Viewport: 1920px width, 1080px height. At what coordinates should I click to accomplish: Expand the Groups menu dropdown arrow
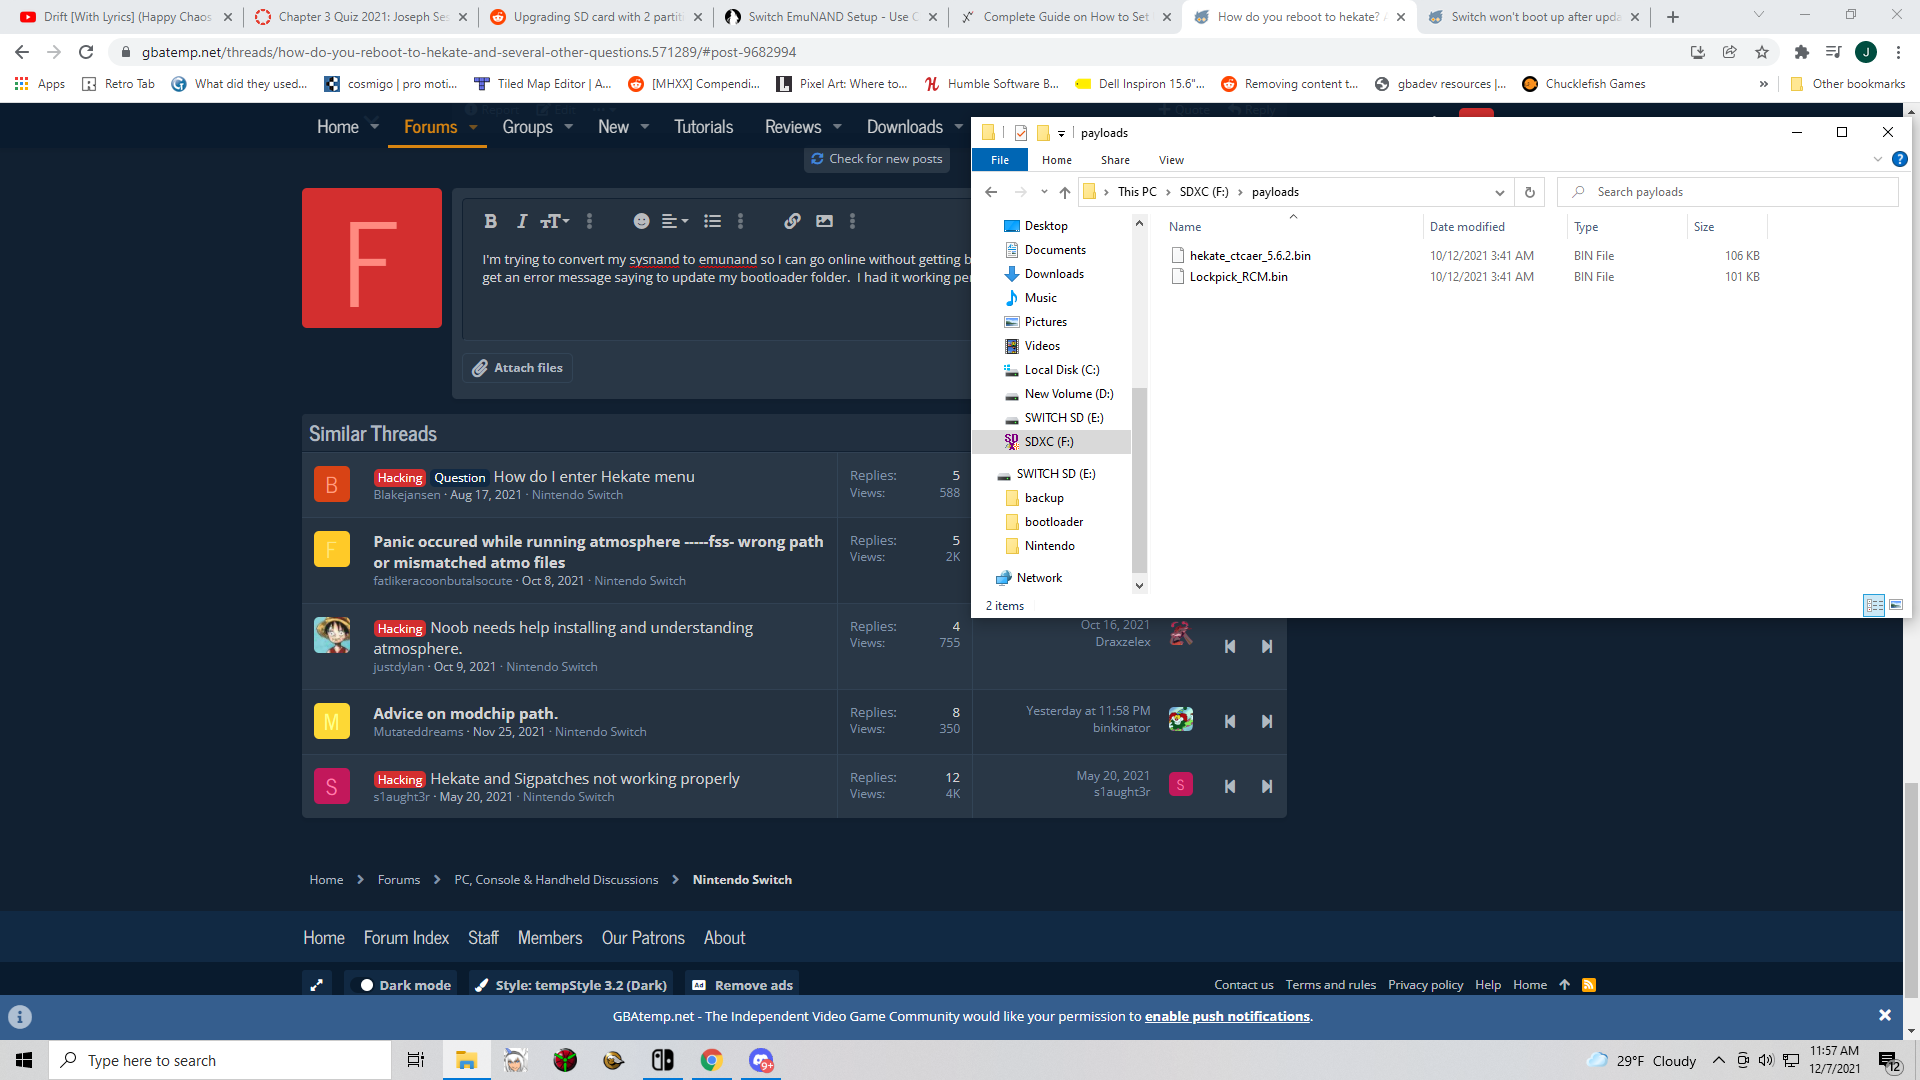[568, 127]
